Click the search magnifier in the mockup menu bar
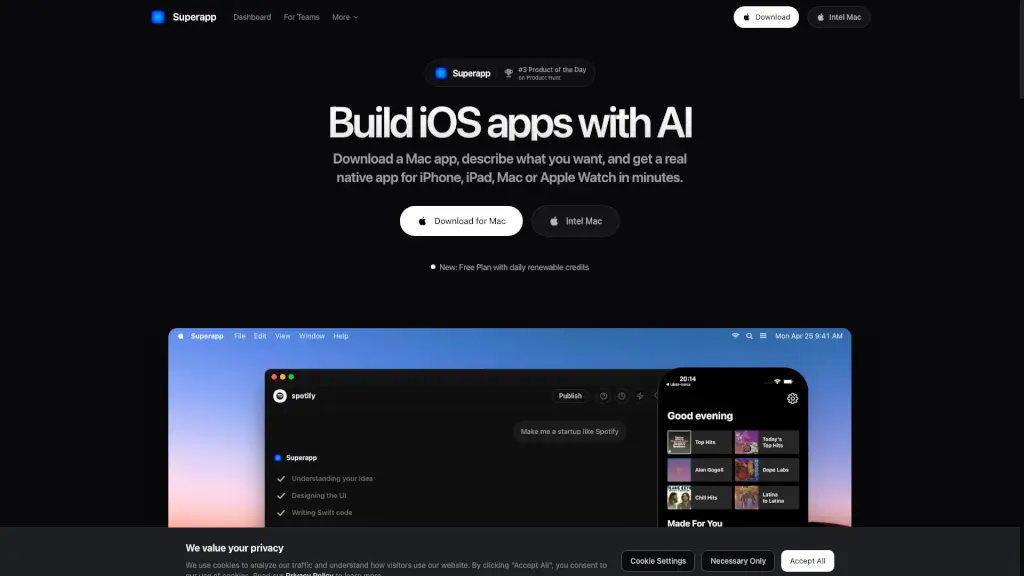 [749, 336]
